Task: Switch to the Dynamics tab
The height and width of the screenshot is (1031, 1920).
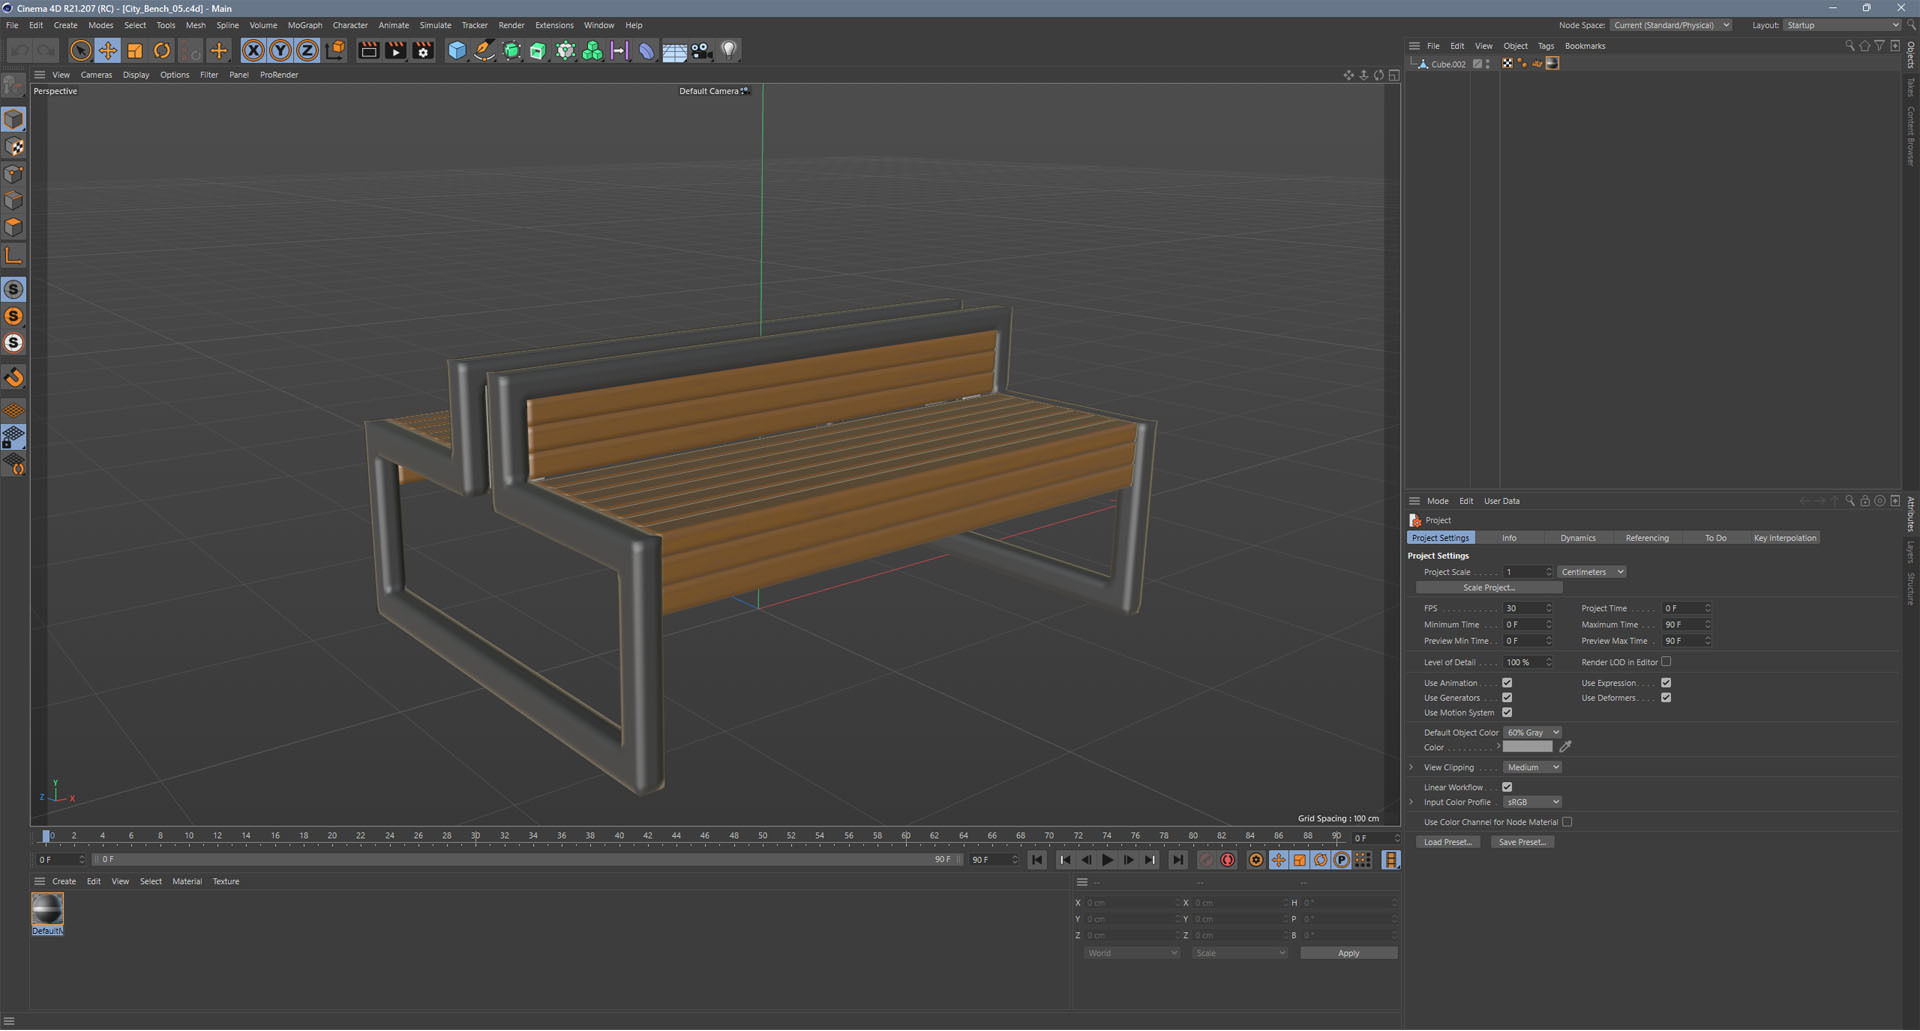Action: click(1578, 538)
